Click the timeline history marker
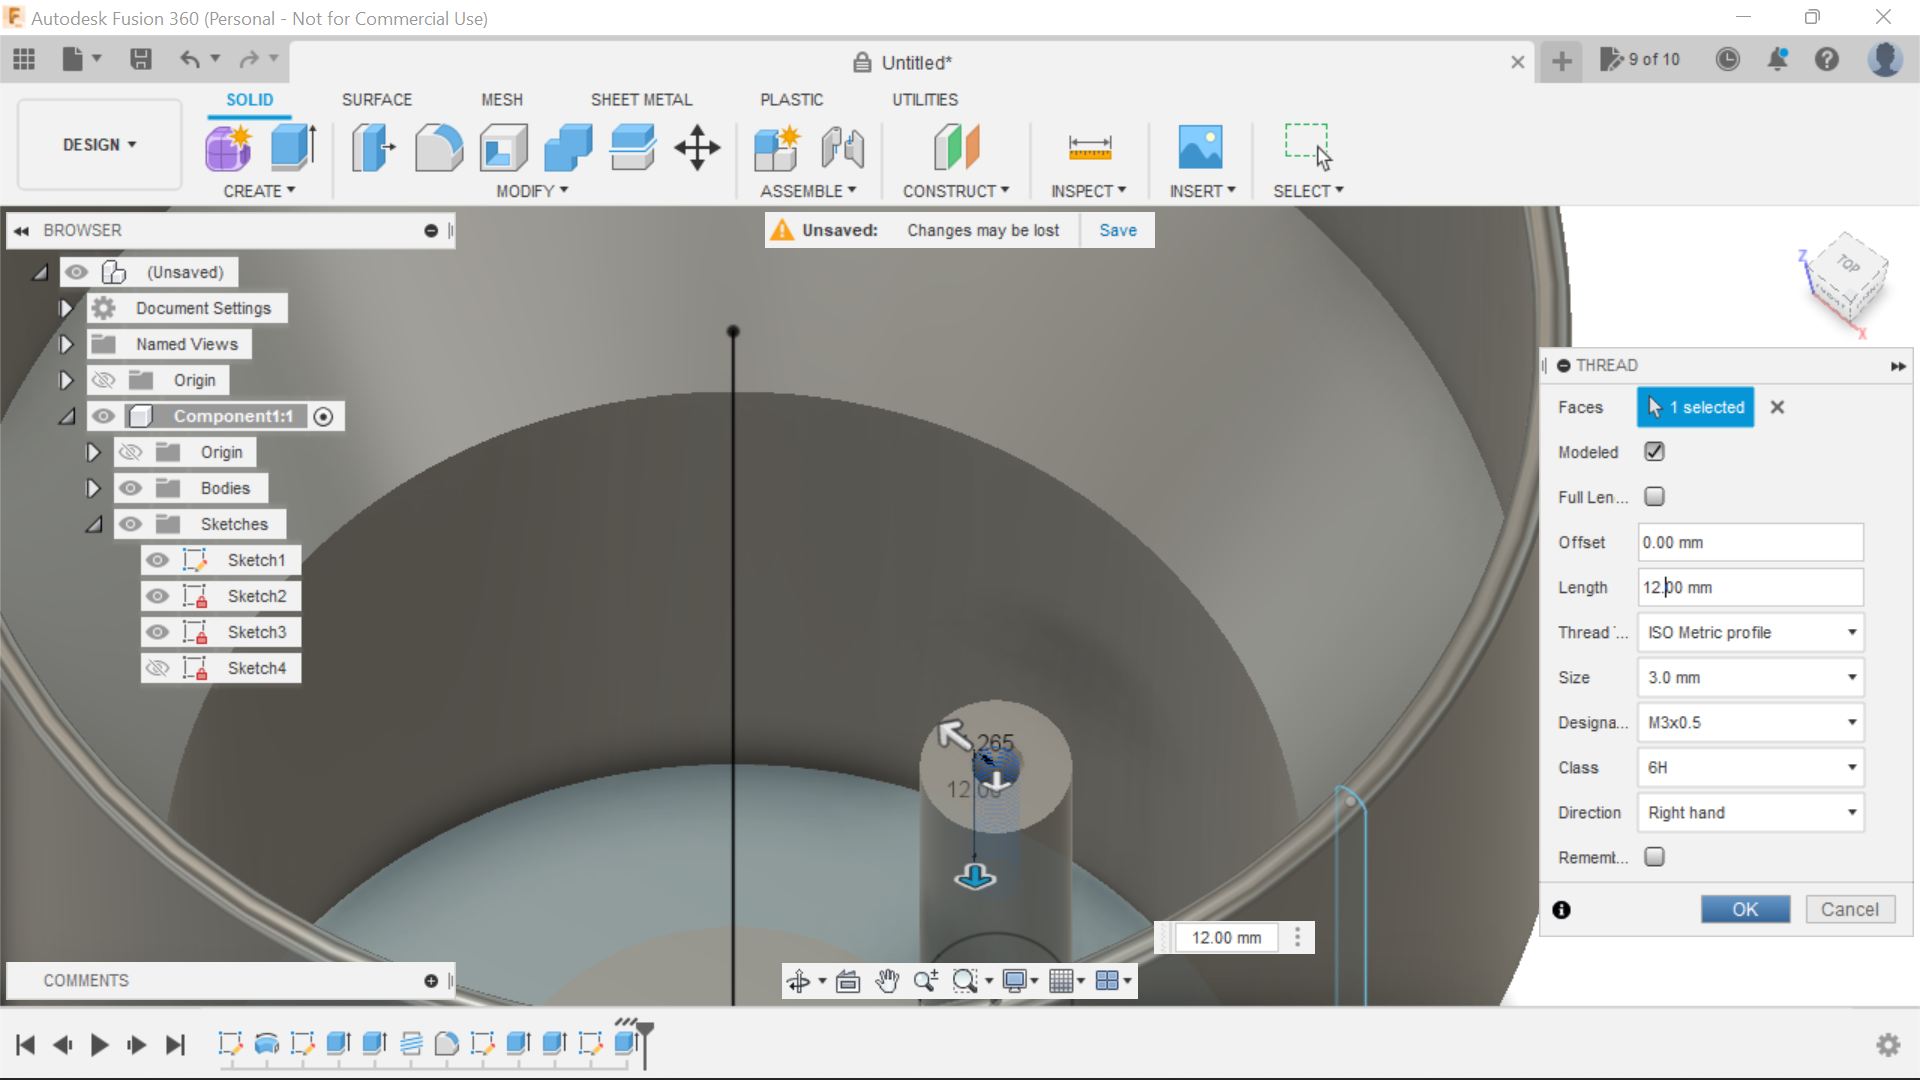The height and width of the screenshot is (1080, 1920). (x=646, y=1043)
